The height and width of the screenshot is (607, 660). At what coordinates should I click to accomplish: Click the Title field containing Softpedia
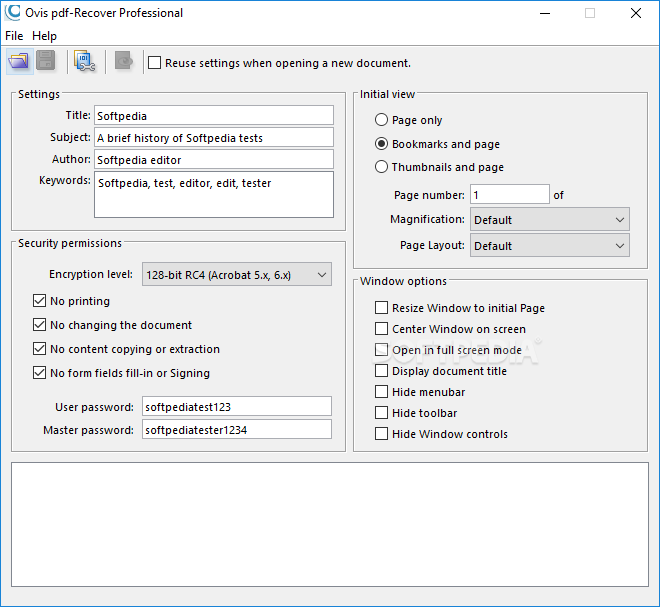pos(214,115)
